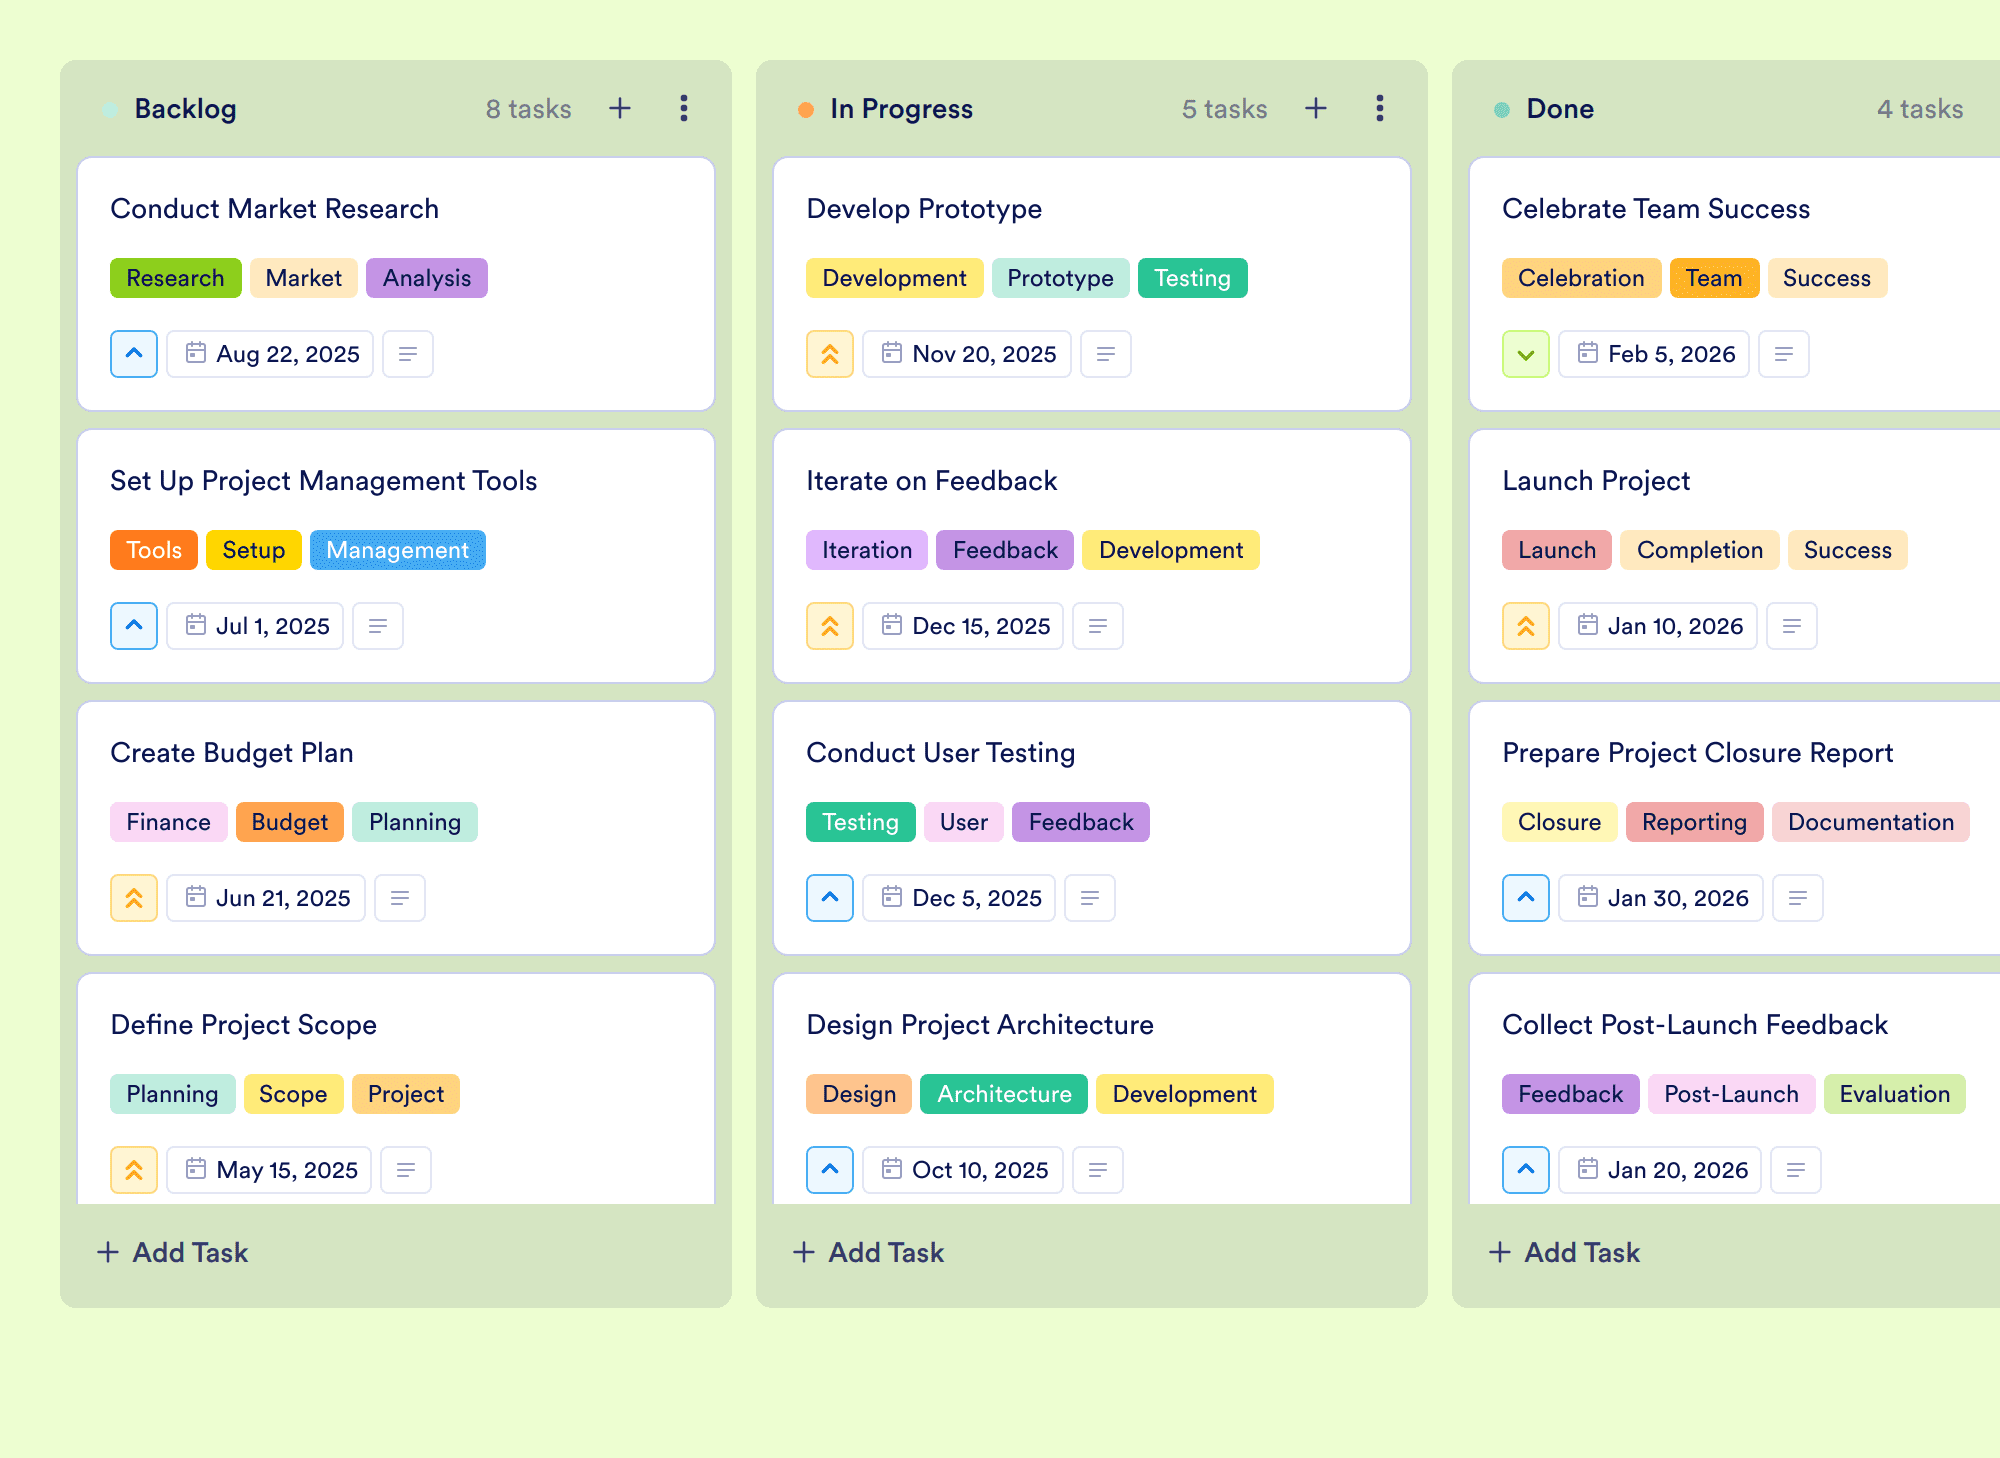Click the plus icon in In Progress header
This screenshot has width=2000, height=1458.
pos(1316,108)
